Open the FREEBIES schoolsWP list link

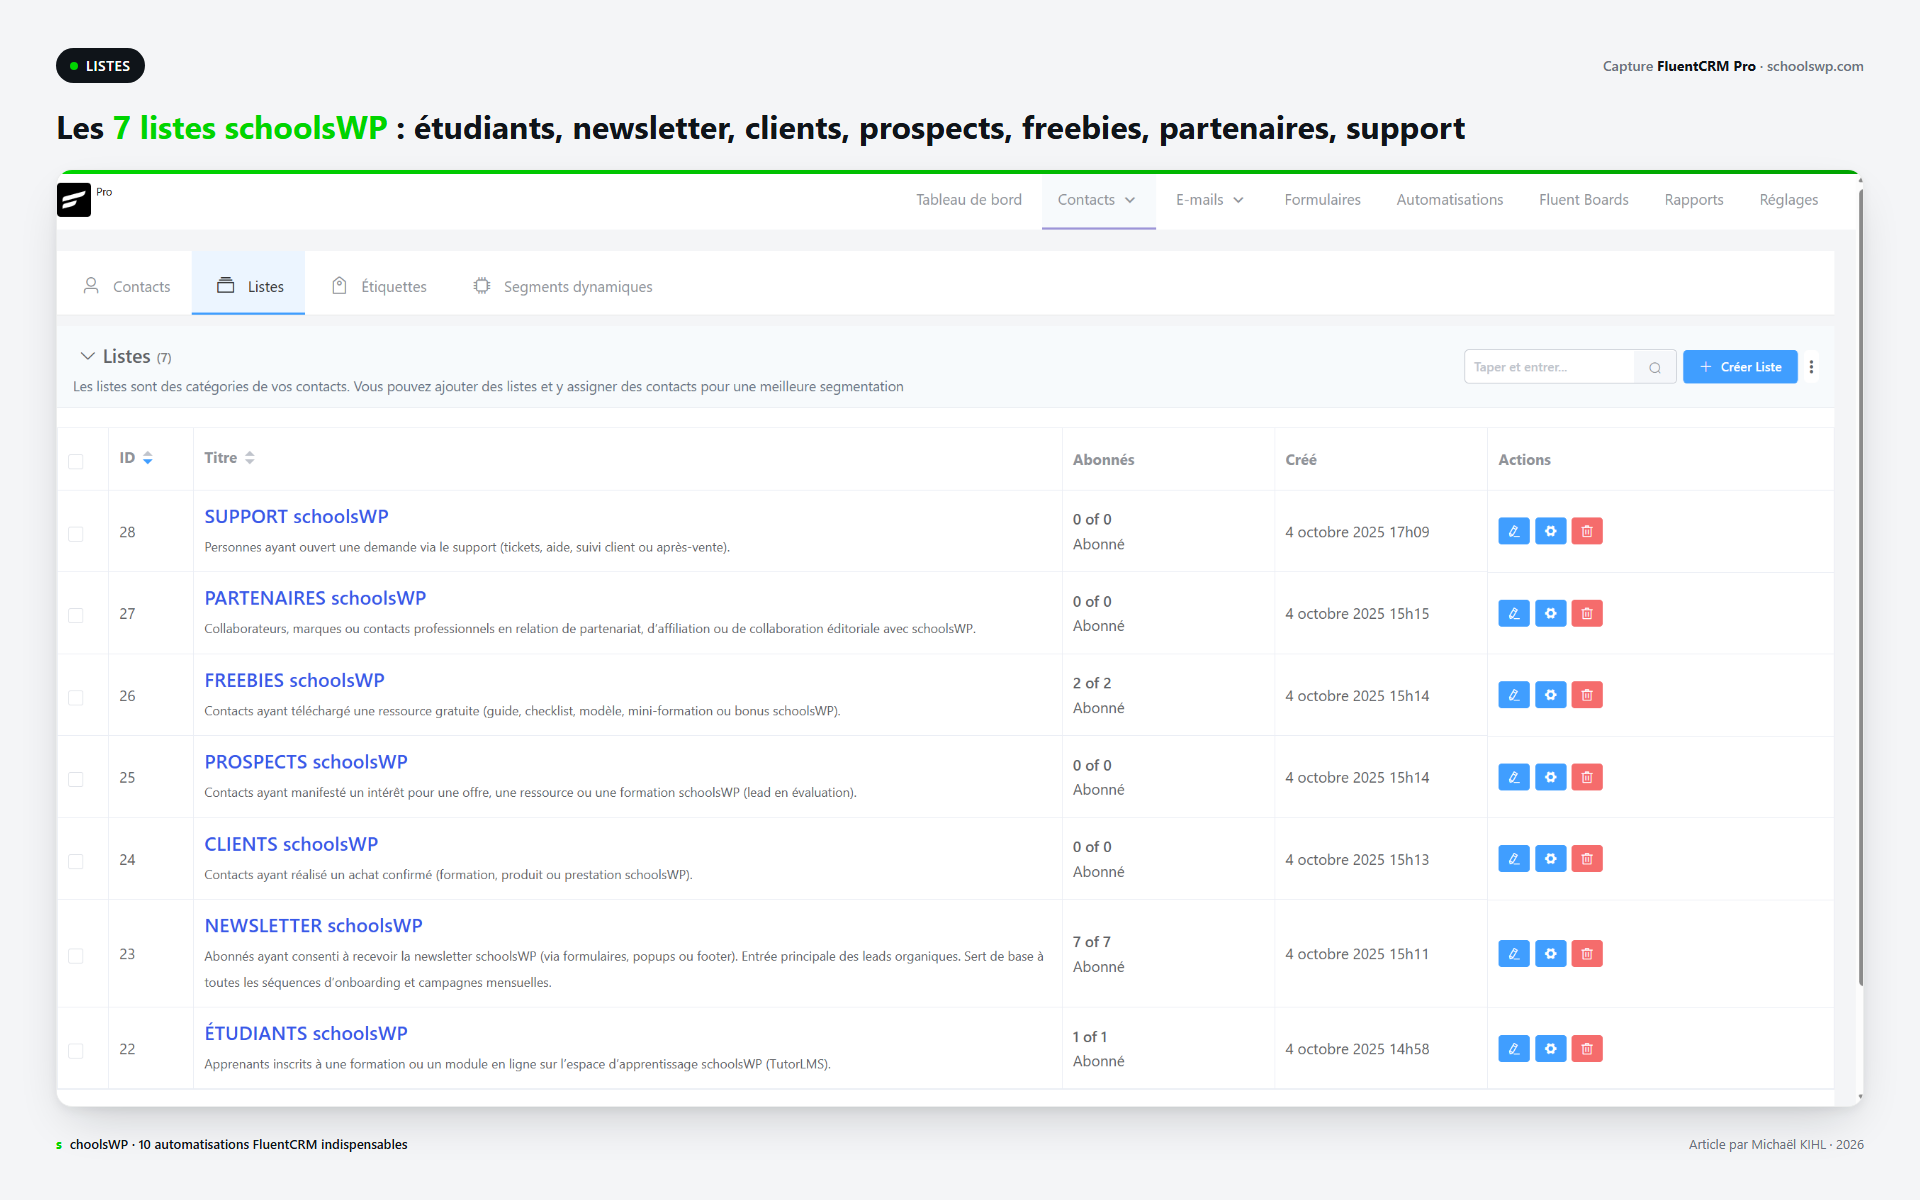click(x=294, y=680)
